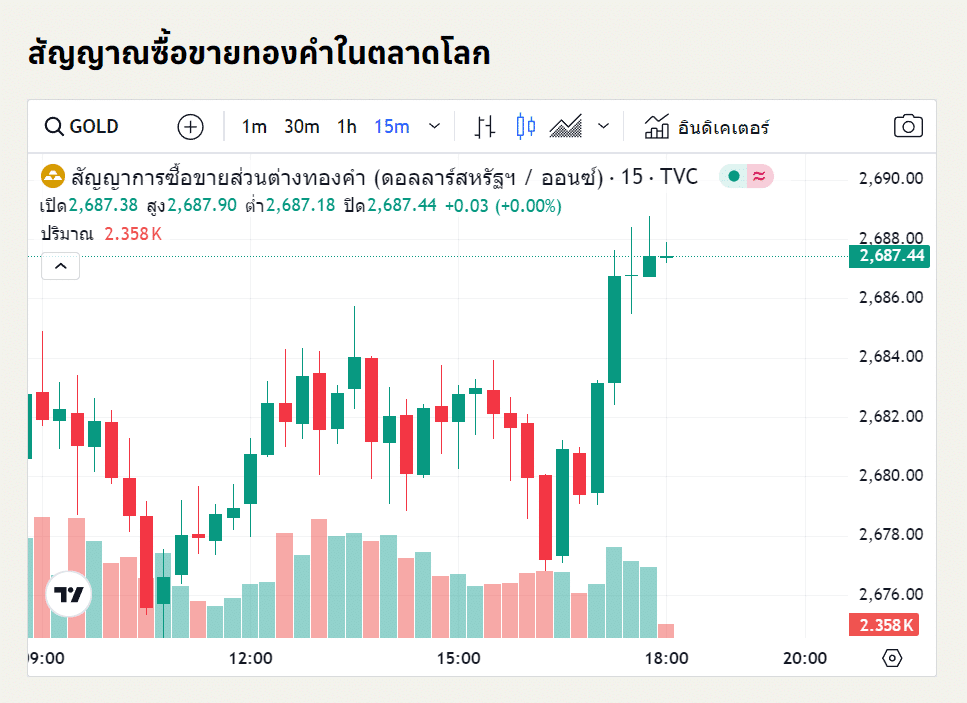Image resolution: width=967 pixels, height=703 pixels.
Task: Switch to the 1h timeframe
Action: point(346,126)
